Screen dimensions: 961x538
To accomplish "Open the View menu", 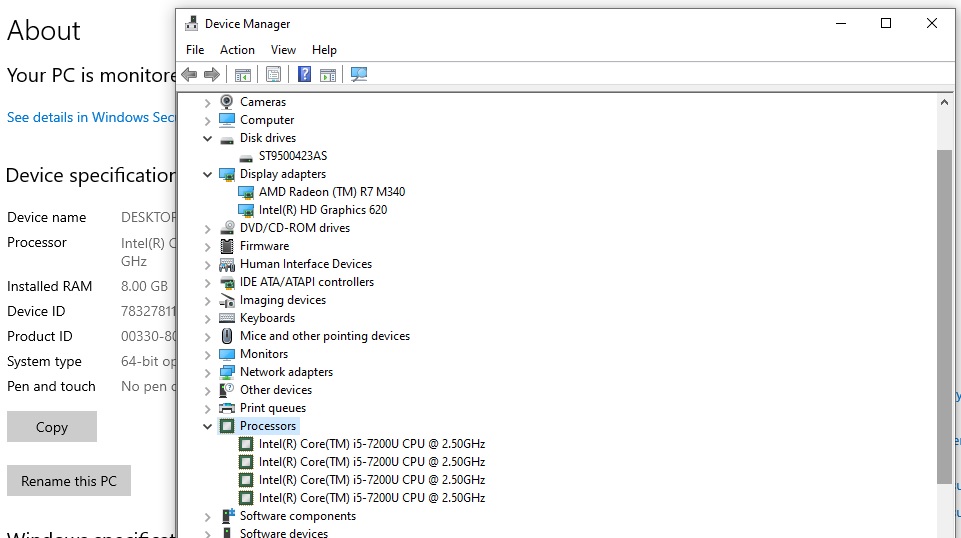I will 283,50.
